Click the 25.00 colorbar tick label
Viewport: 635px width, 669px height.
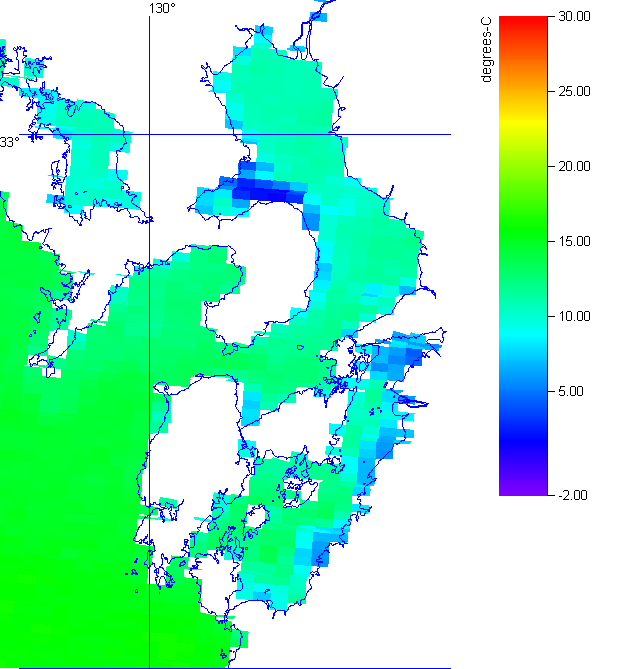coord(574,91)
